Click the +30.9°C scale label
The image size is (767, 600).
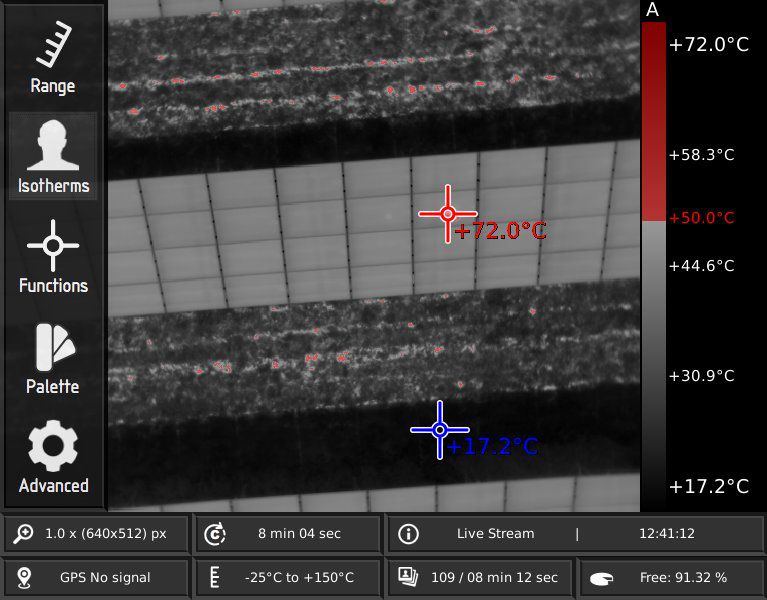701,376
